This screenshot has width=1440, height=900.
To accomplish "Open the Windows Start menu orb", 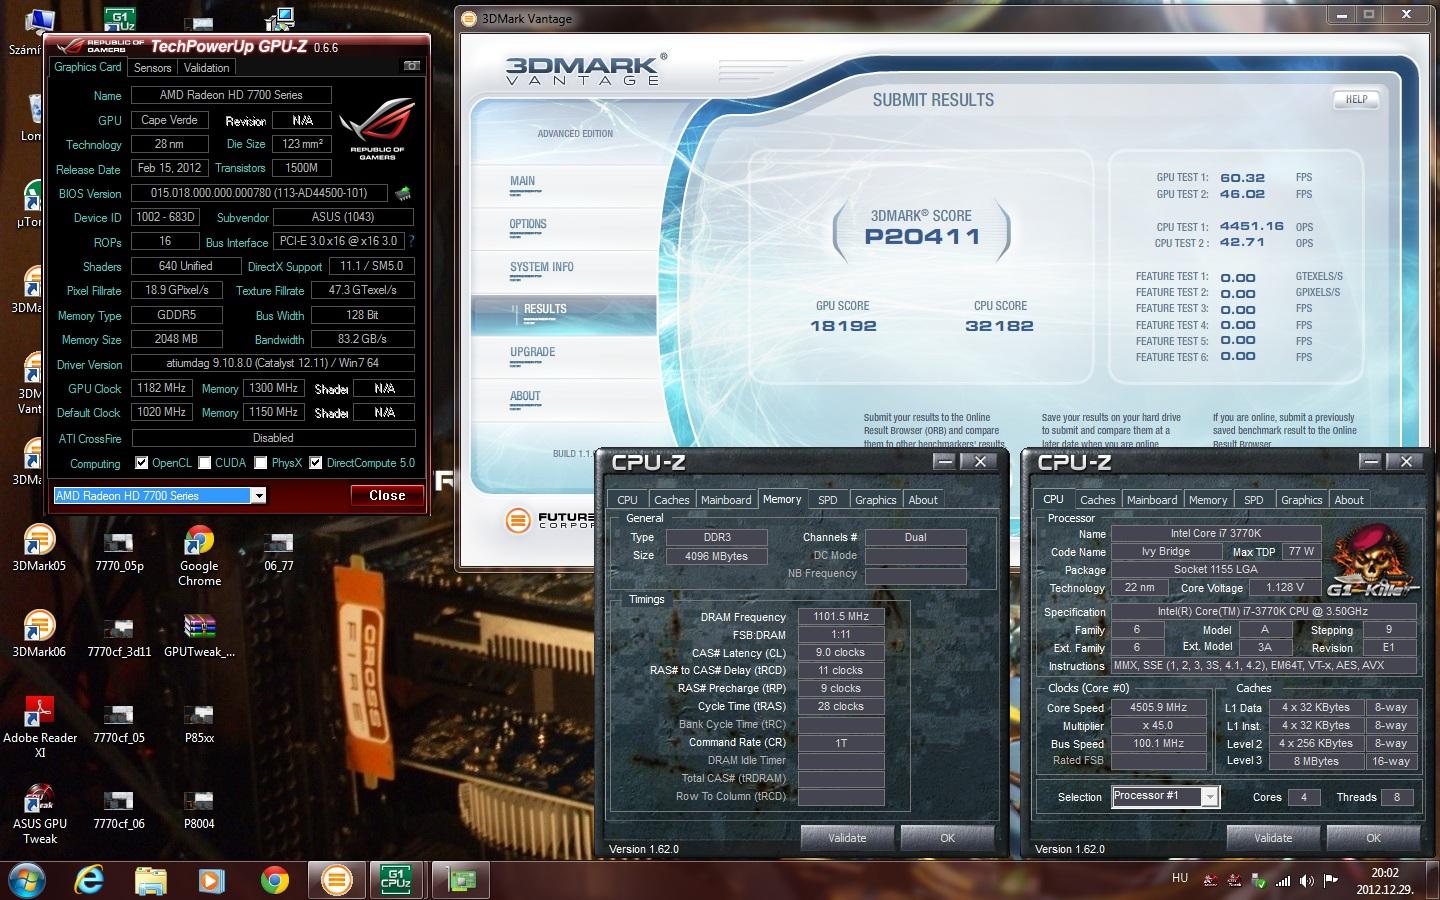I will [27, 880].
